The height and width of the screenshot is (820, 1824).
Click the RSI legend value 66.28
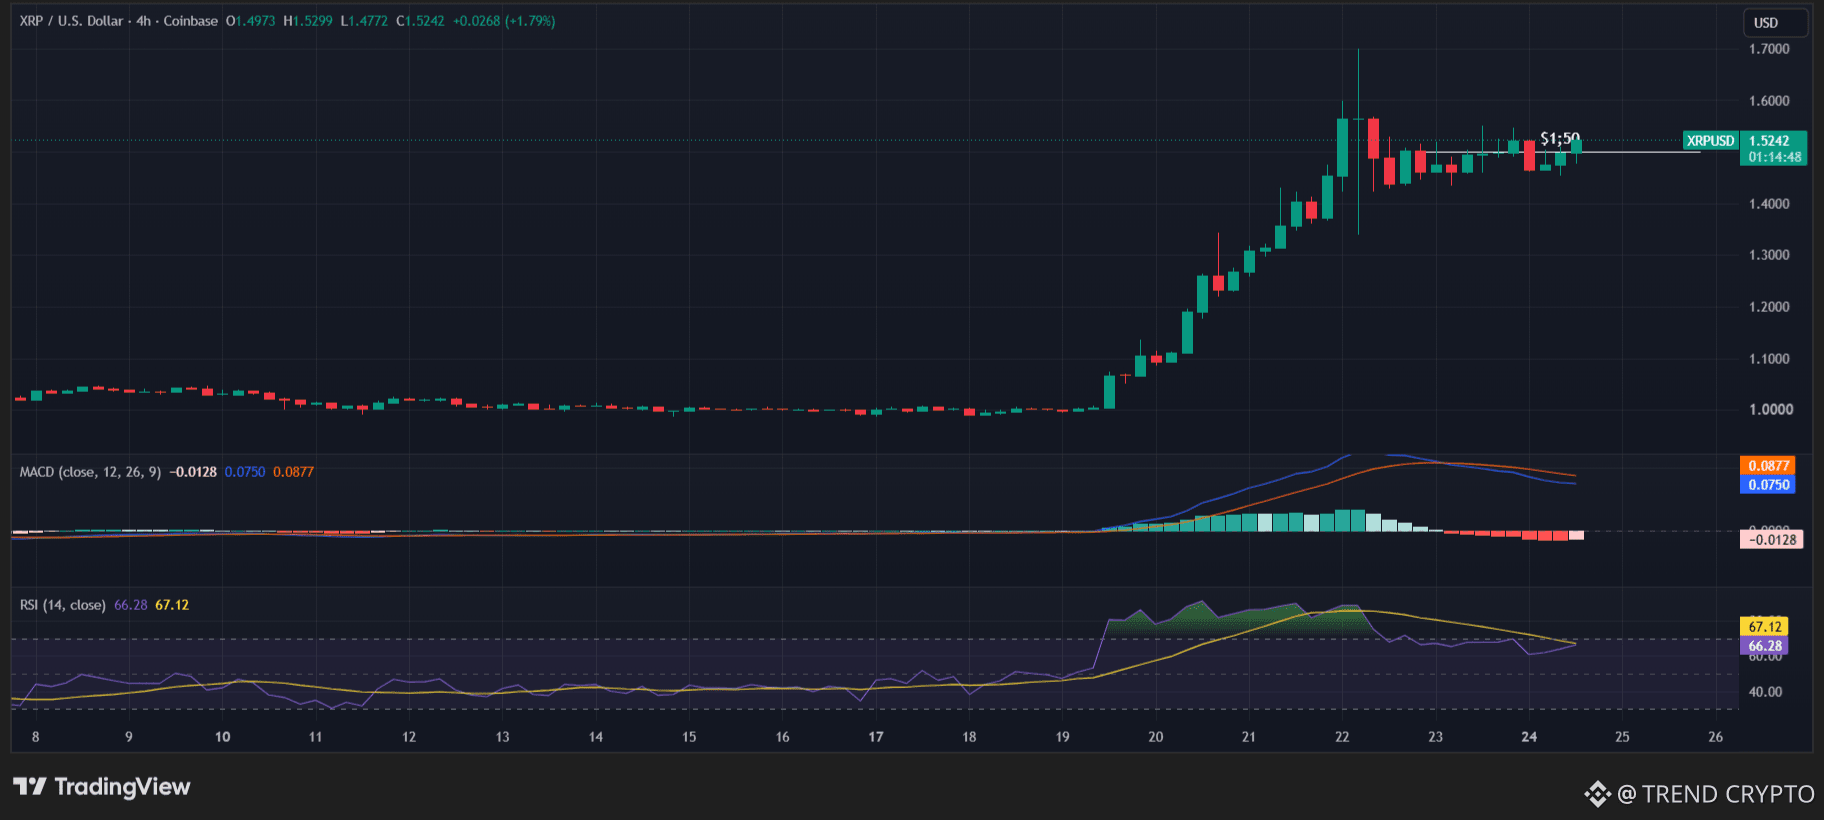pos(131,605)
